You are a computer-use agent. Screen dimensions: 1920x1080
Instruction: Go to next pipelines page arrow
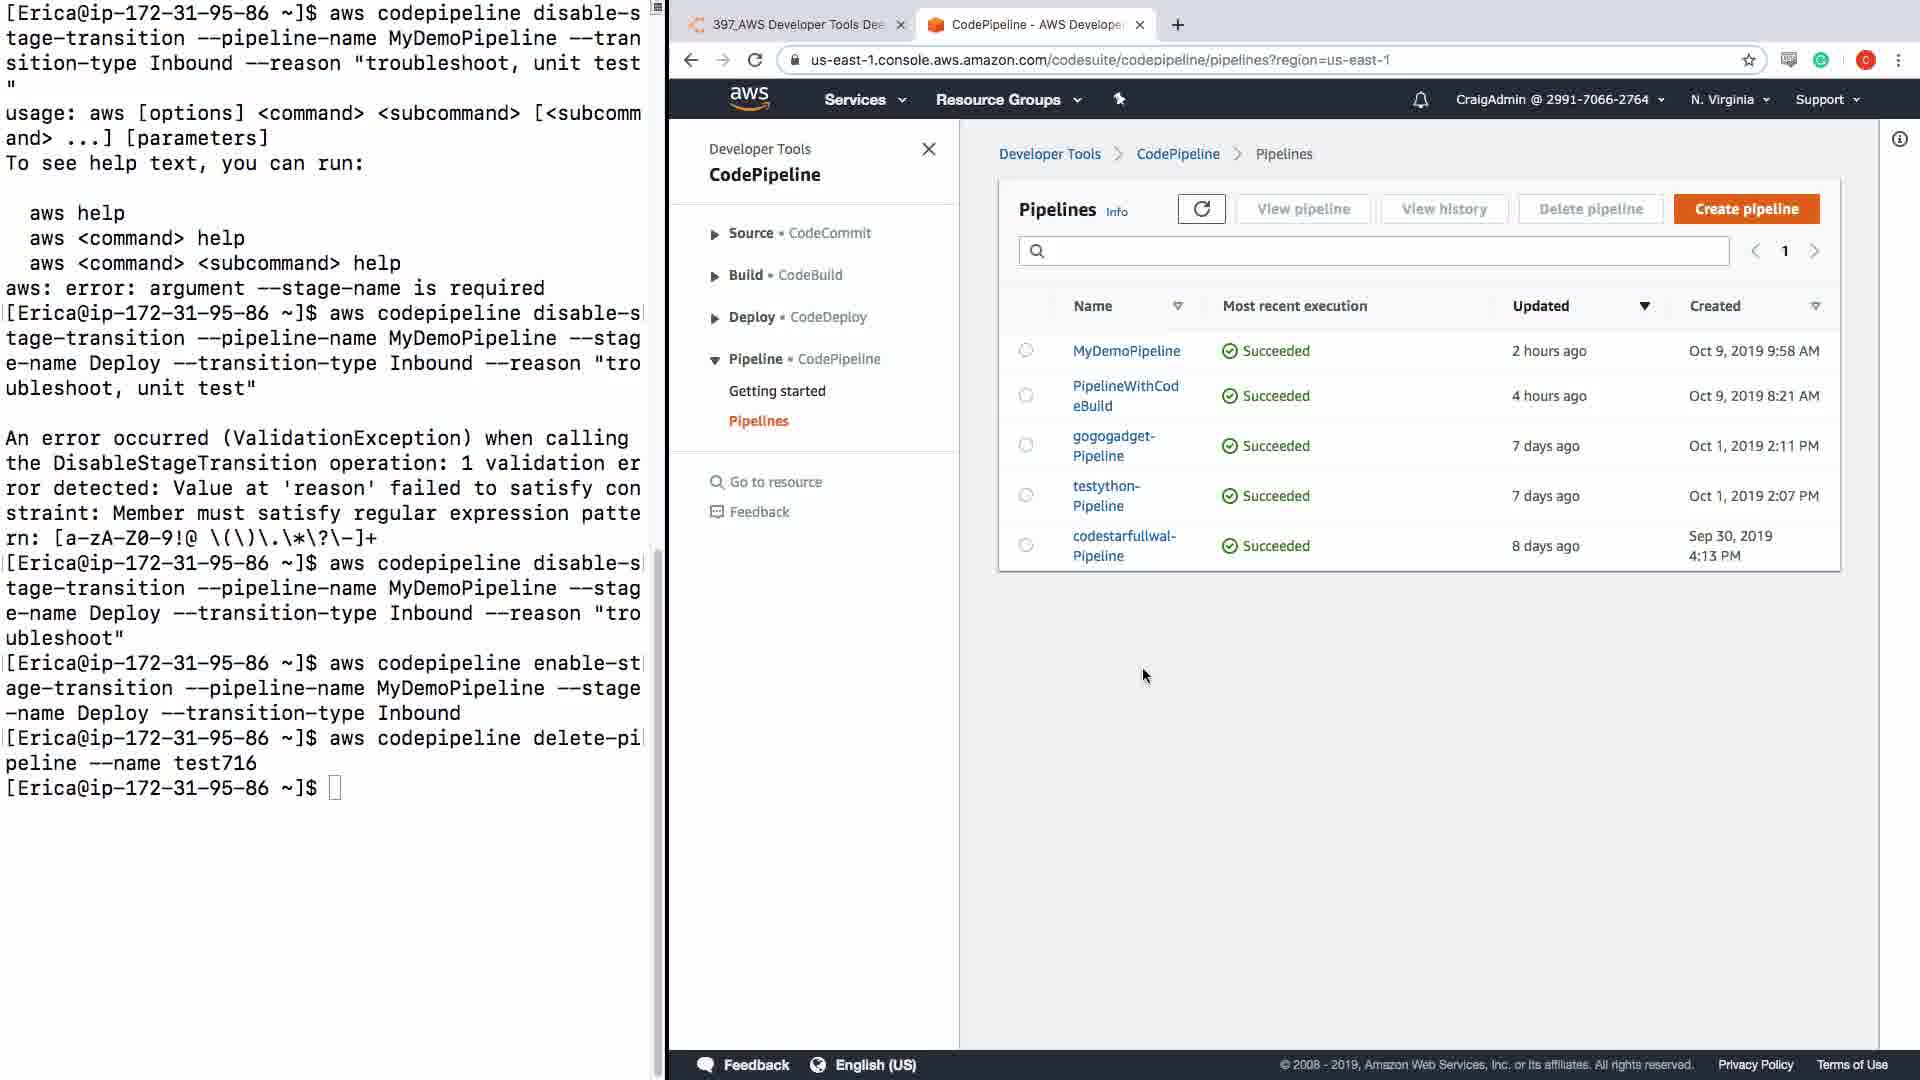pyautogui.click(x=1814, y=251)
